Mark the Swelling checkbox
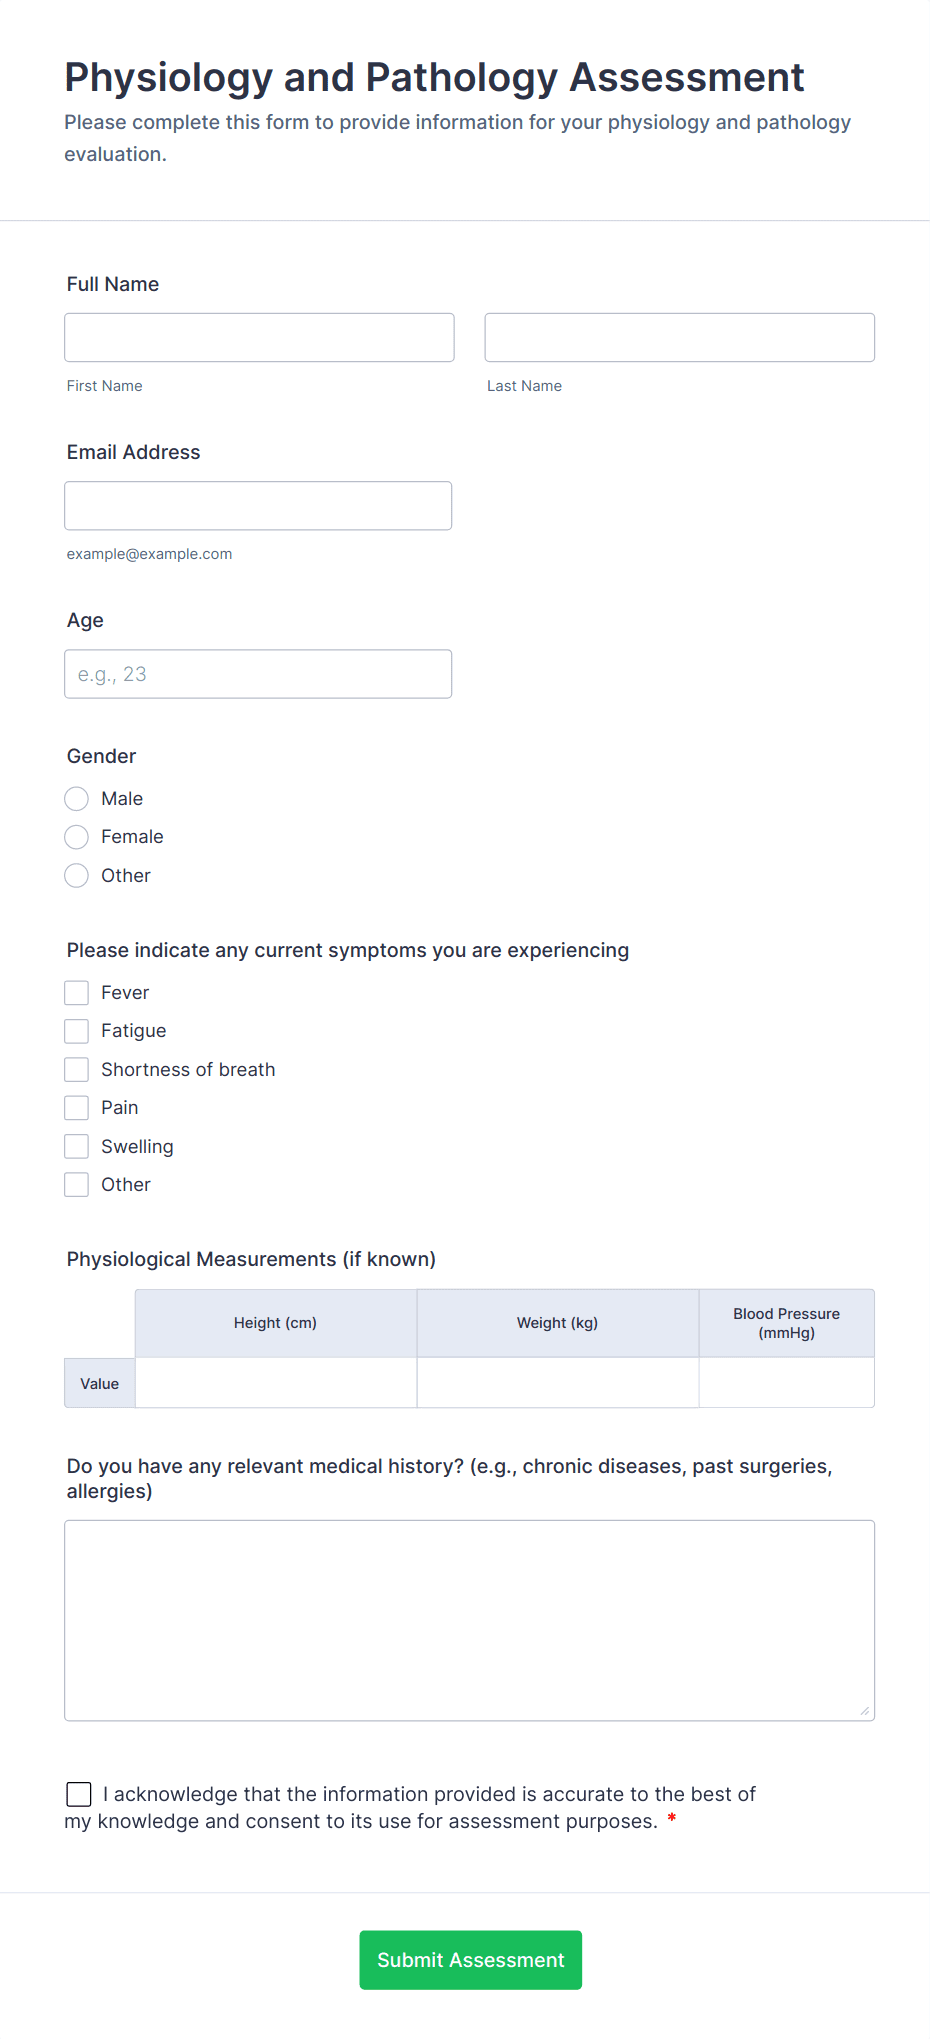The height and width of the screenshot is (2039, 930). pyautogui.click(x=77, y=1147)
